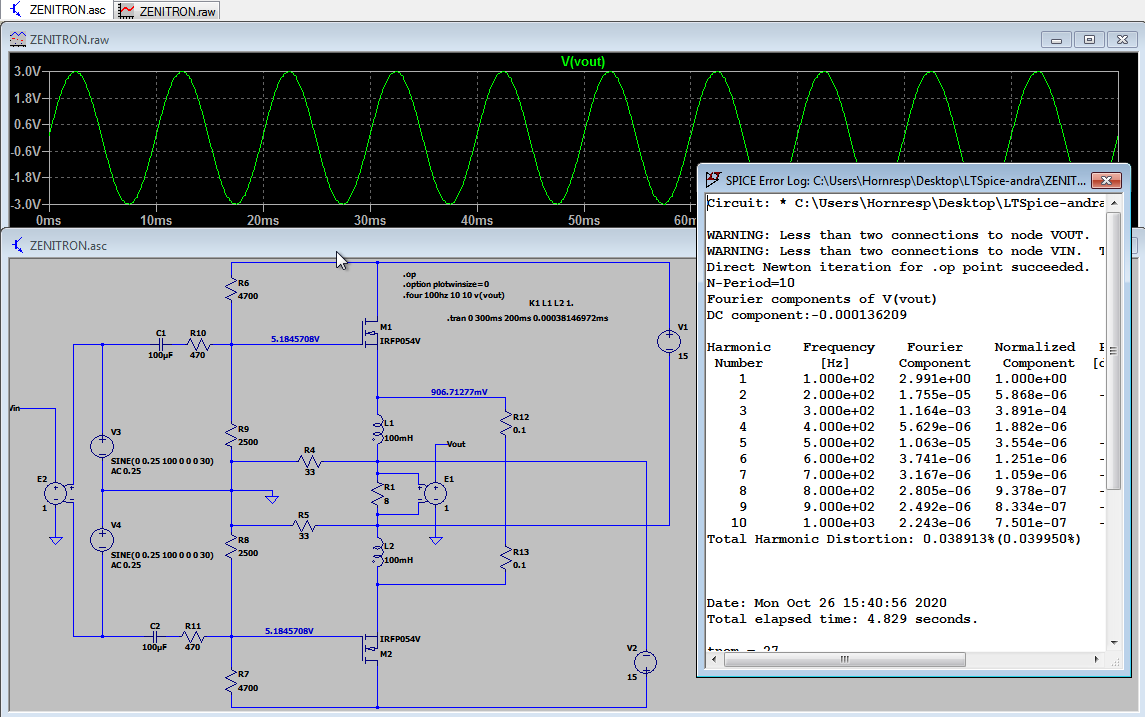1145x717 pixels.
Task: Select MOSFET M1 symbol in schematic
Action: [371, 333]
